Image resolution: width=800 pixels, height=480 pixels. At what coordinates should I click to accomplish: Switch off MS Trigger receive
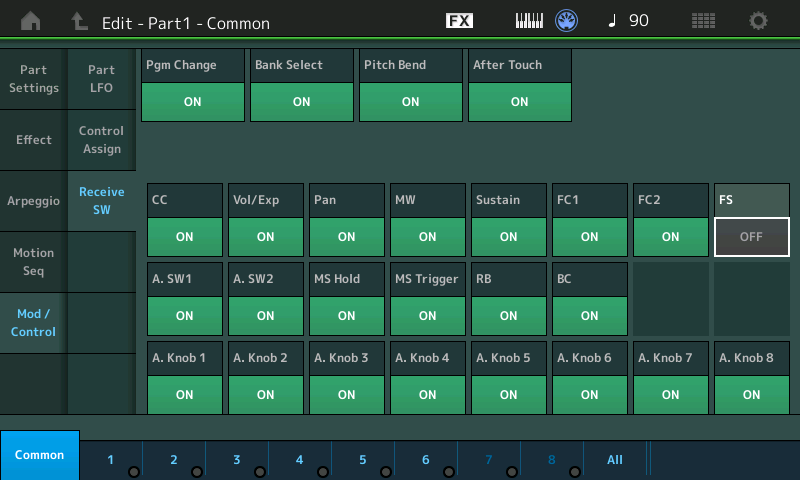tap(428, 315)
